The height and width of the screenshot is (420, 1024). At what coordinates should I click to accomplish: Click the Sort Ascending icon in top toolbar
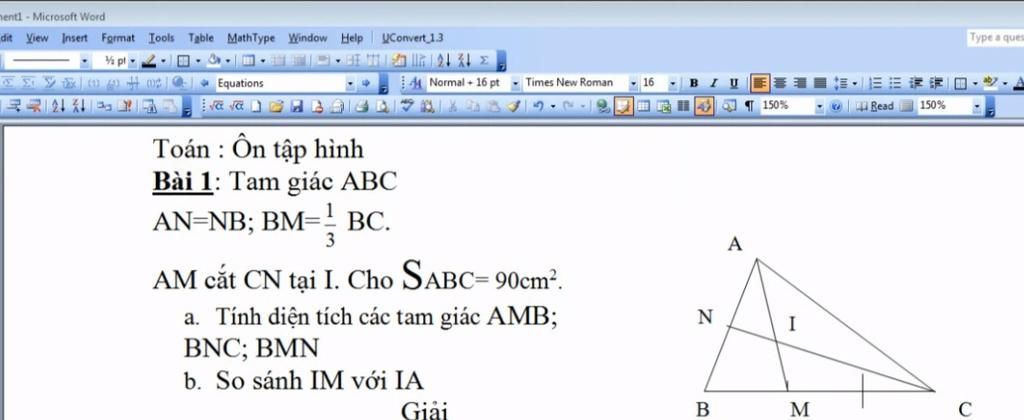pyautogui.click(x=444, y=61)
